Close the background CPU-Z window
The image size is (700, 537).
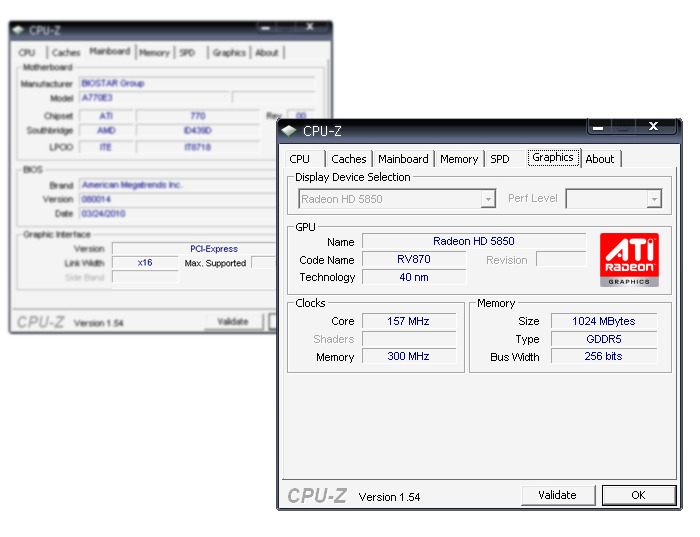pos(309,27)
